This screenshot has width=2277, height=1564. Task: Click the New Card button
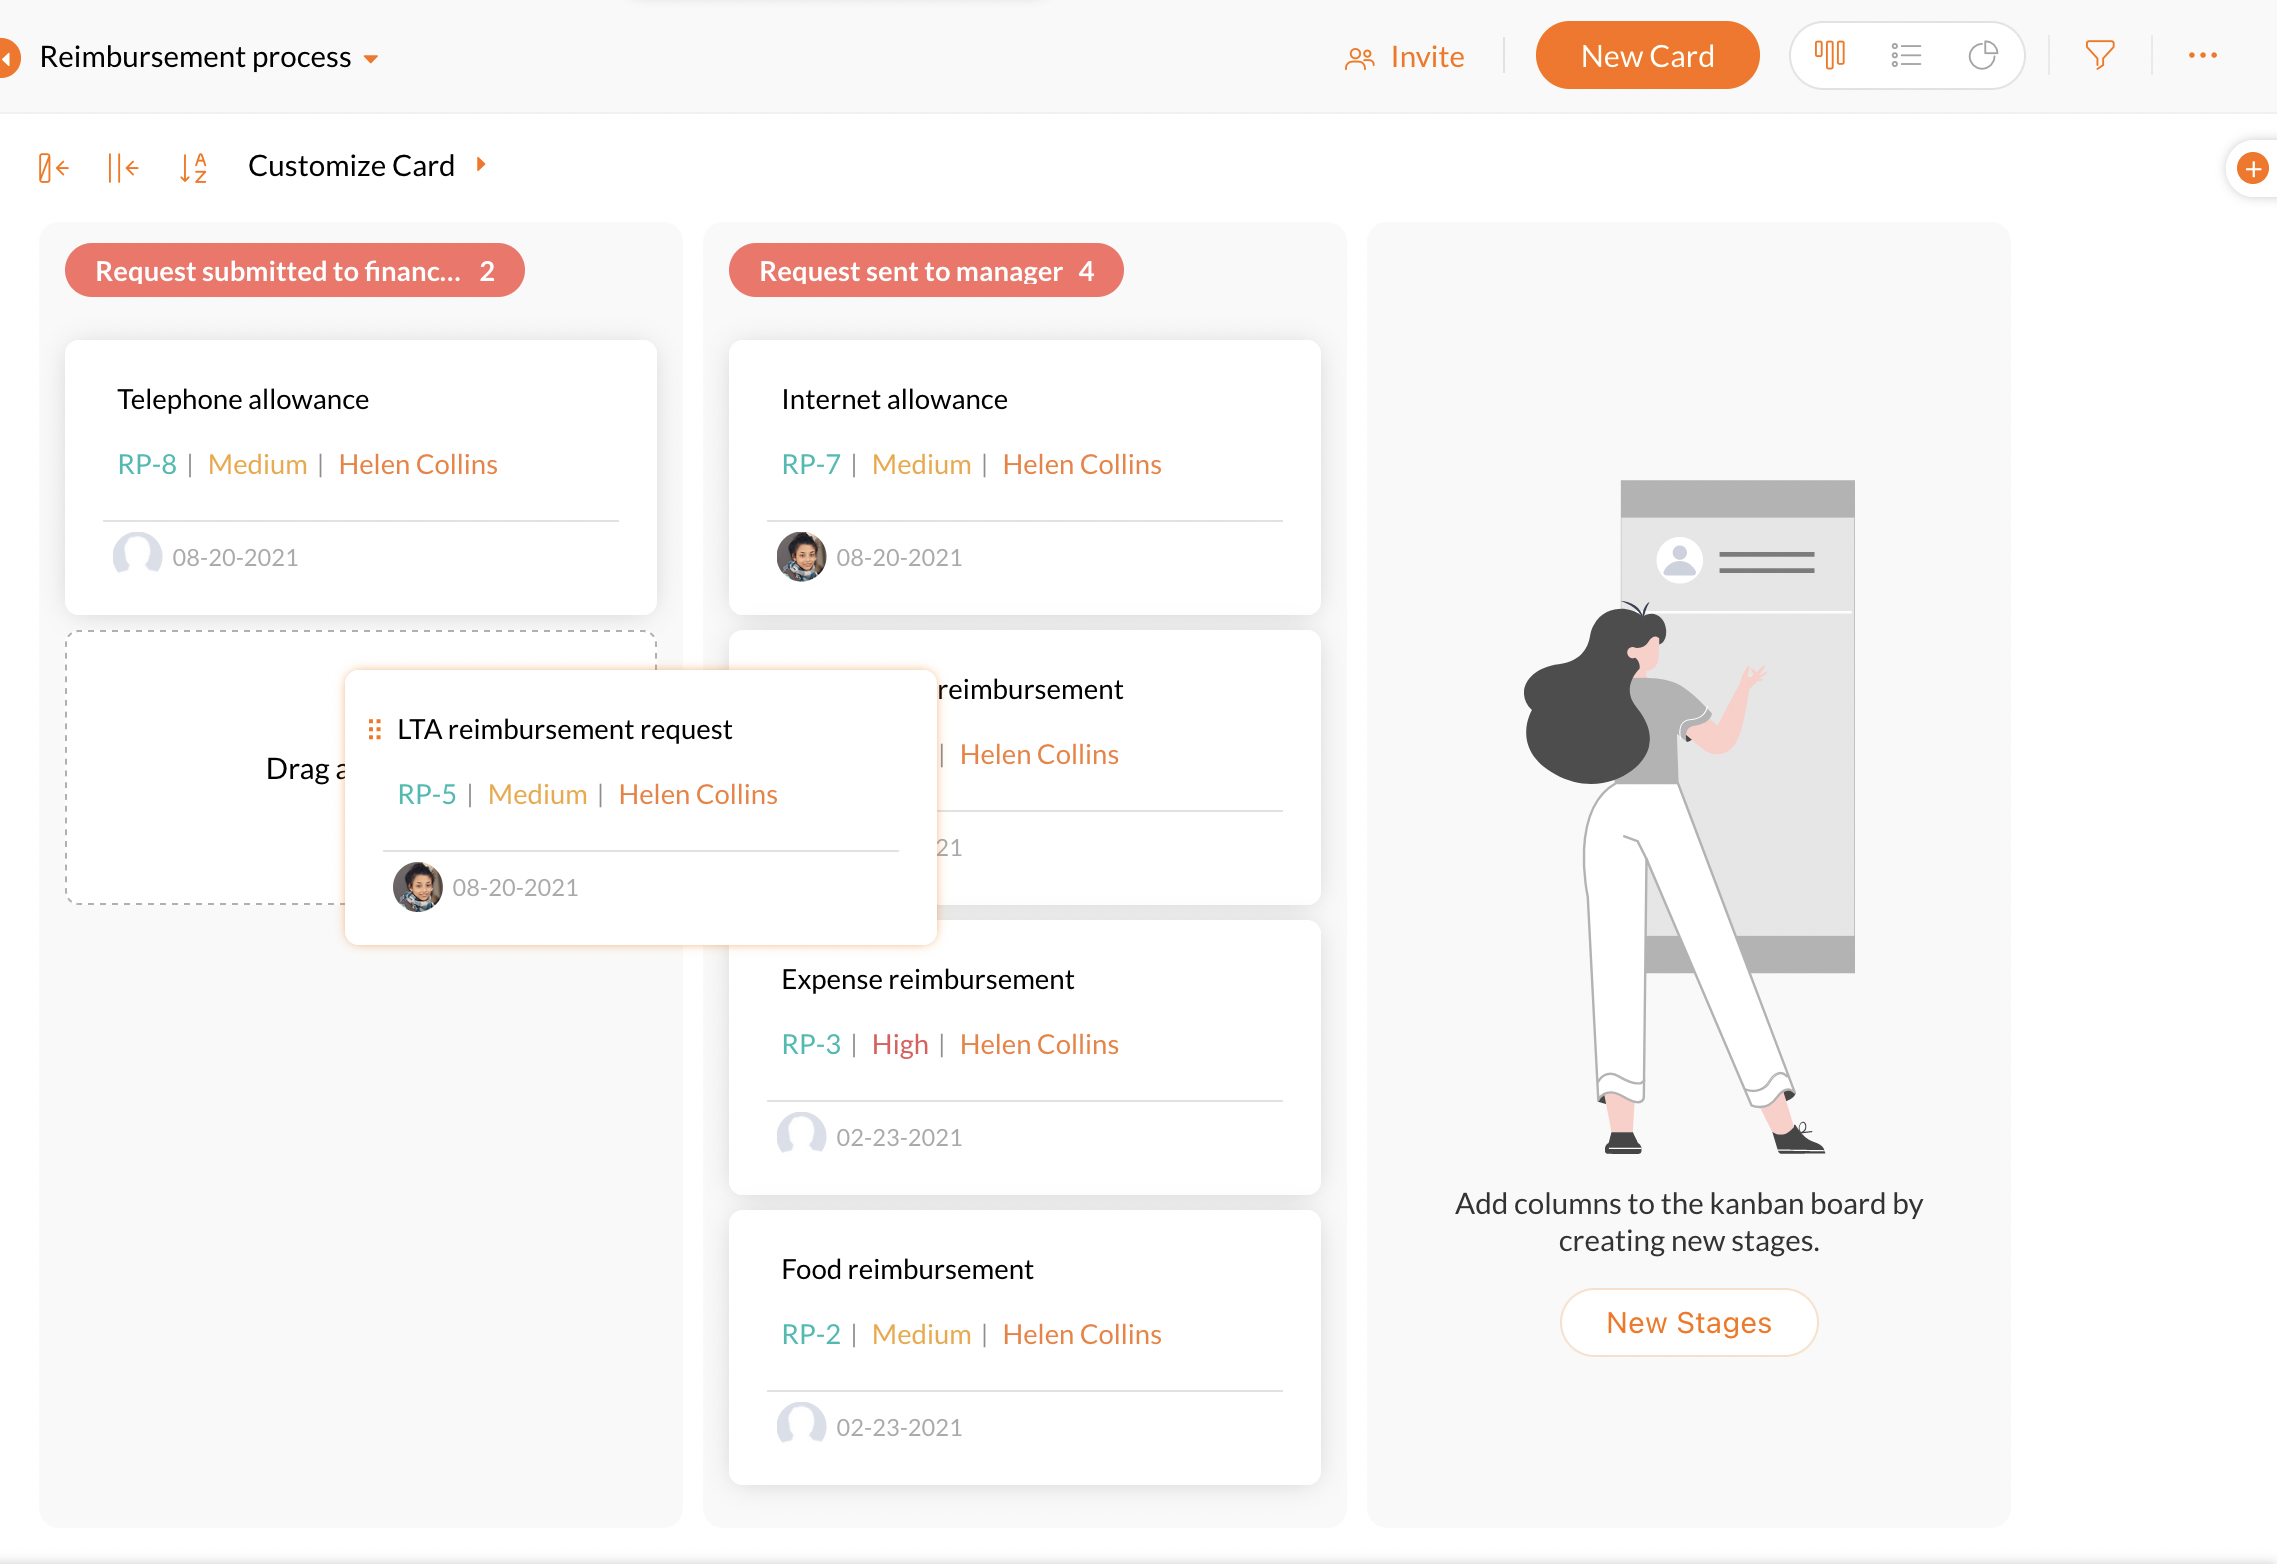(1647, 56)
